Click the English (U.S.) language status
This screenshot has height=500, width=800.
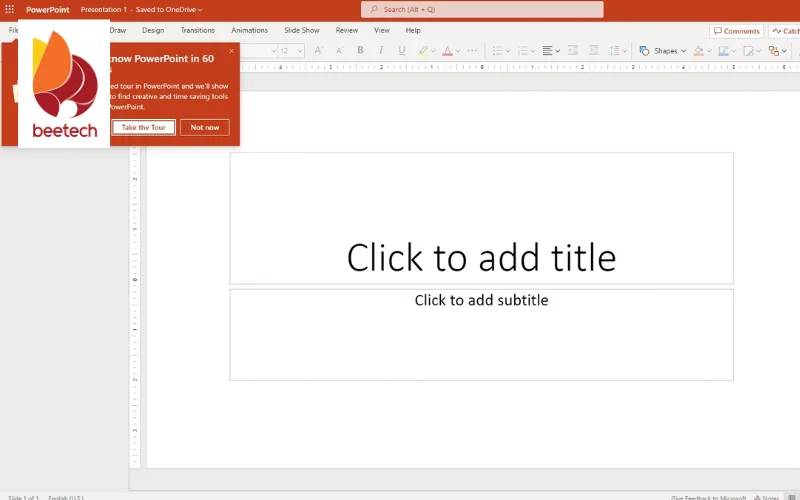[x=66, y=497]
